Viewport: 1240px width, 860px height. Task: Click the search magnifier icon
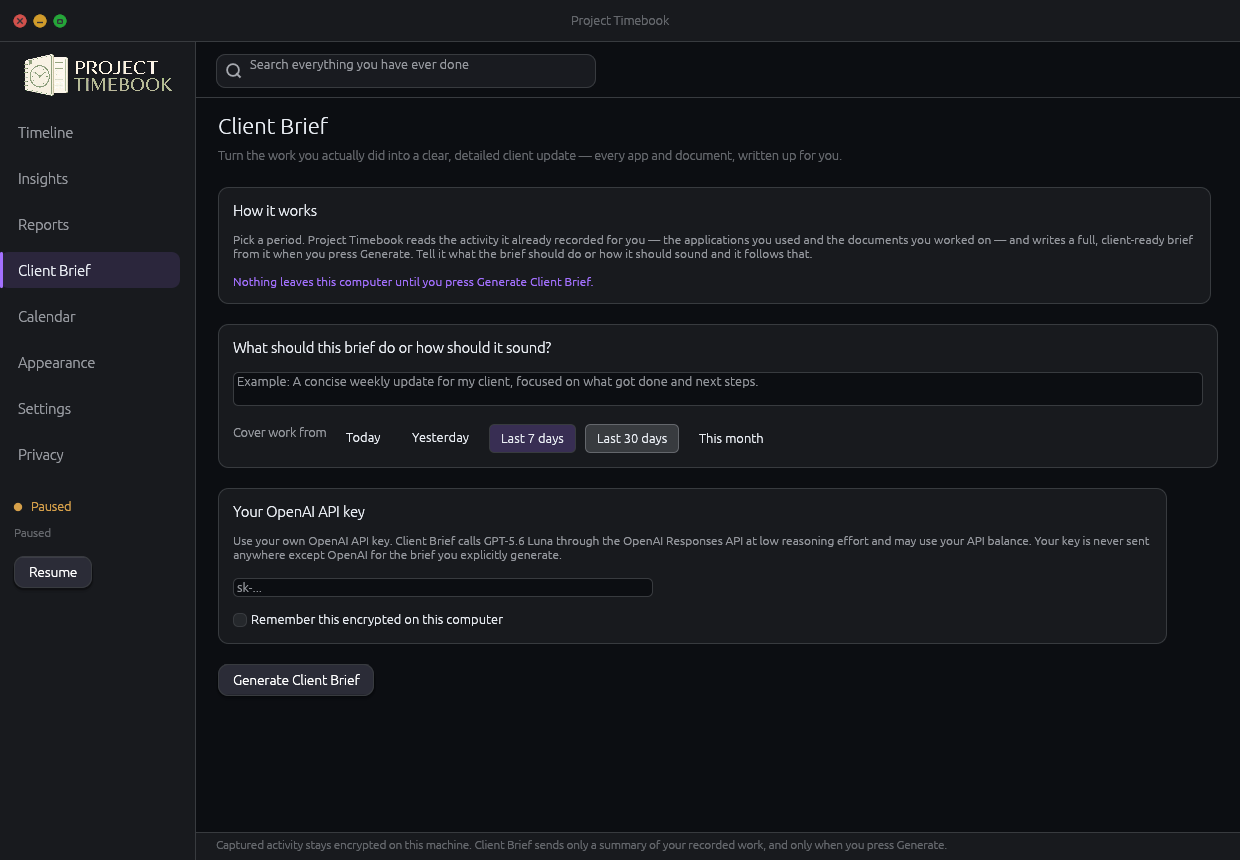(x=234, y=71)
